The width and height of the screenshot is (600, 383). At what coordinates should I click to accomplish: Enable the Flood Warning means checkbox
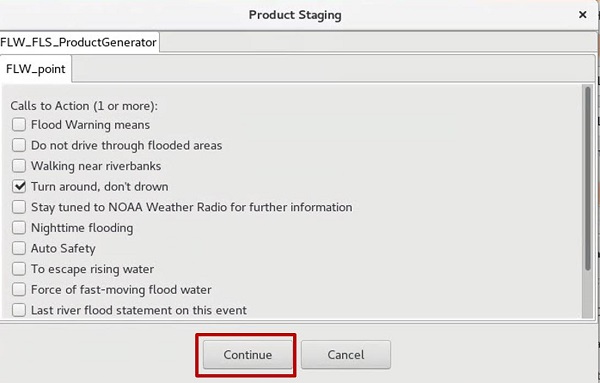click(x=19, y=125)
